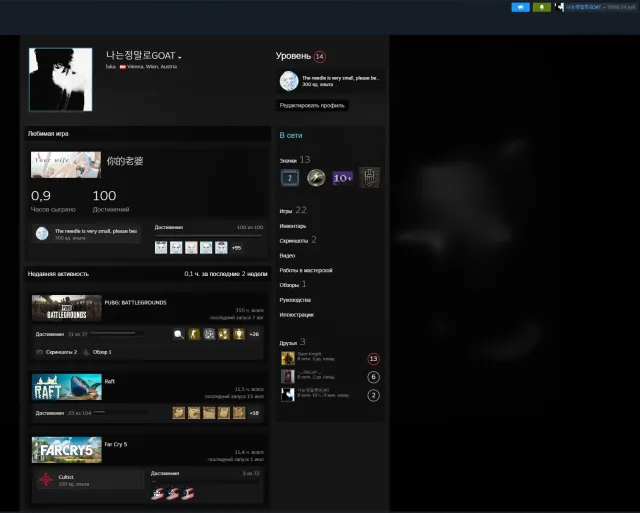The height and width of the screenshot is (513, 640).
Task: Click PUBG running figure achievement icon
Action: point(194,334)
